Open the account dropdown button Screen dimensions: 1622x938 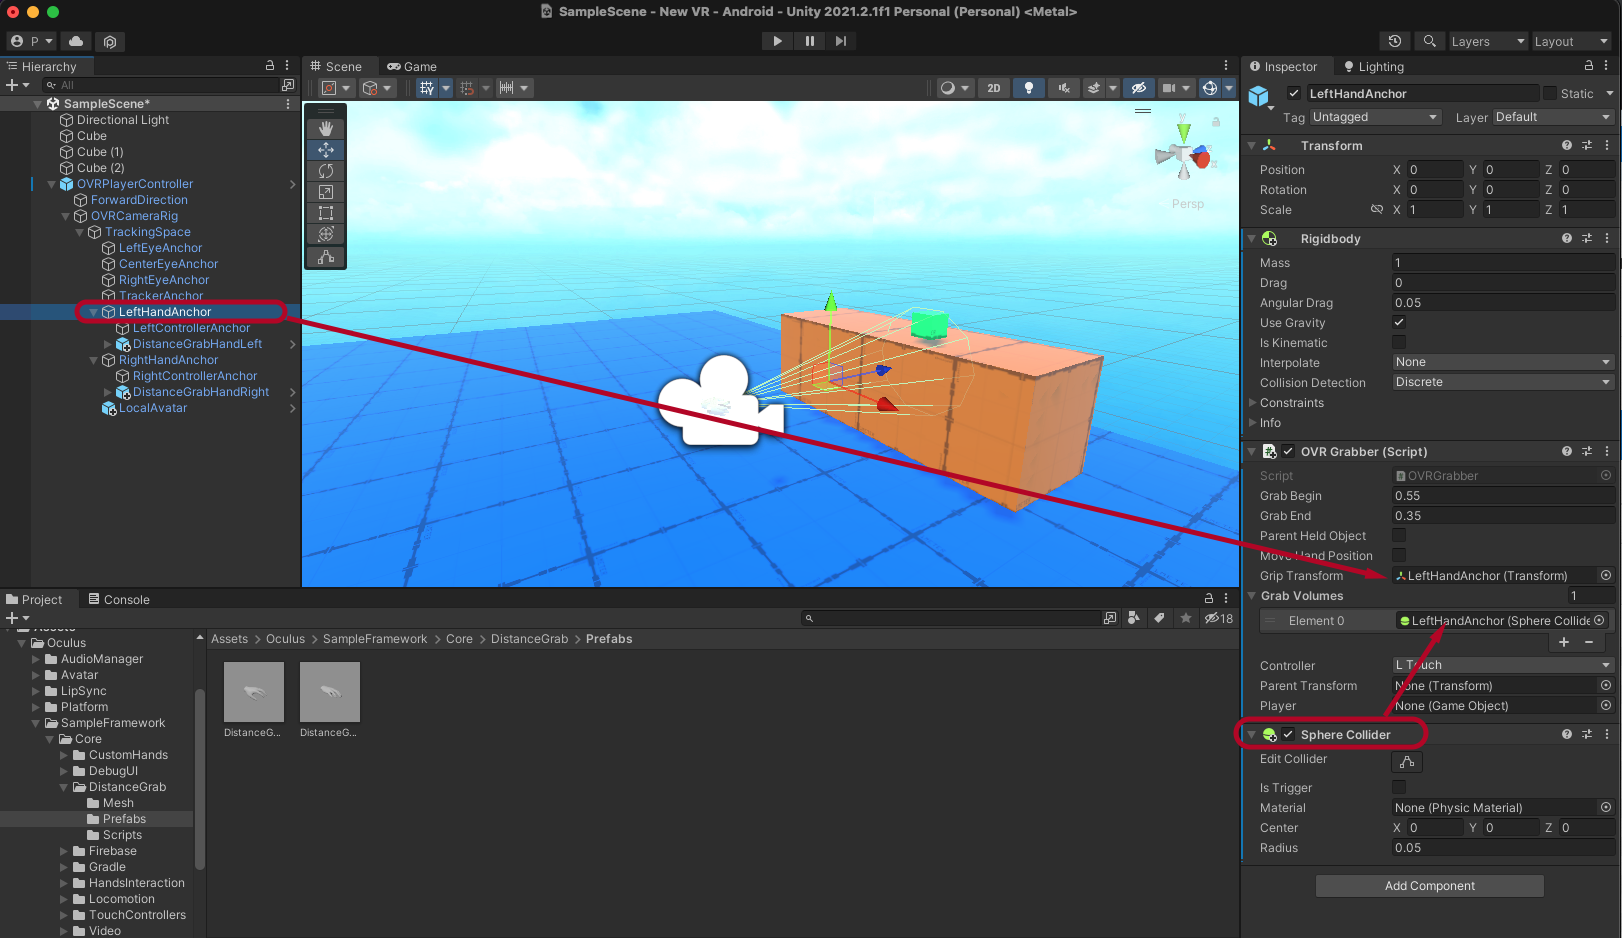click(x=31, y=41)
